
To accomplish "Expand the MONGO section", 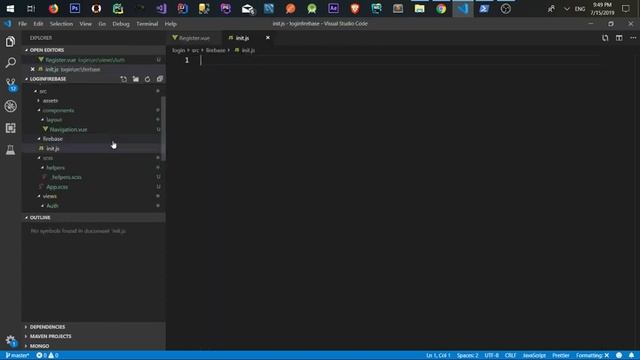I will coord(39,346).
